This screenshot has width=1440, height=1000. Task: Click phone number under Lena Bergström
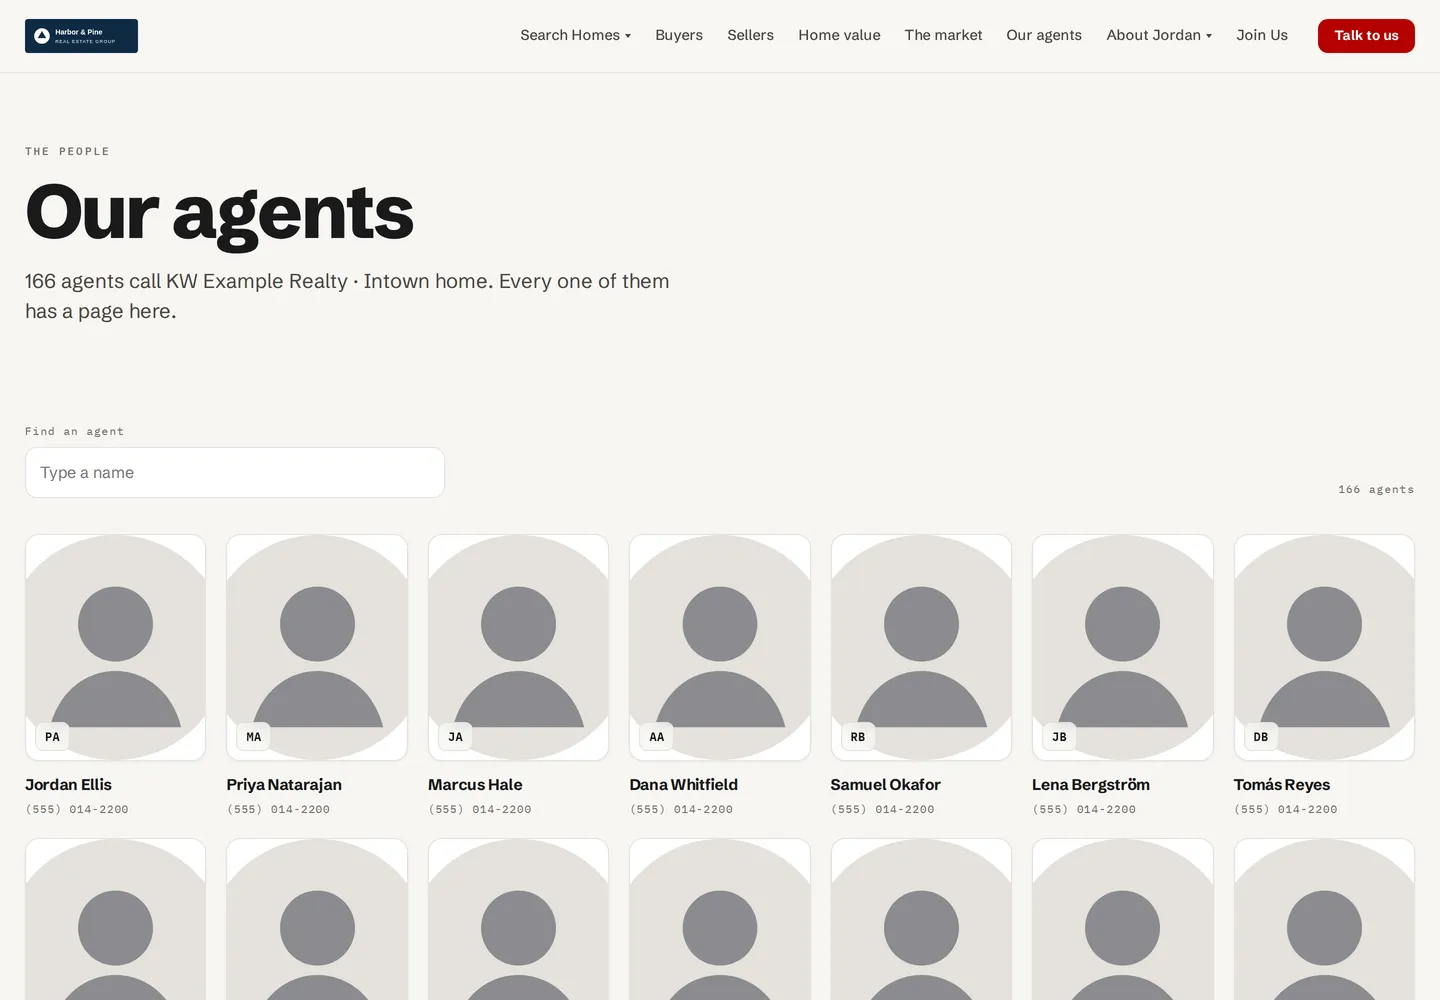[1084, 810]
